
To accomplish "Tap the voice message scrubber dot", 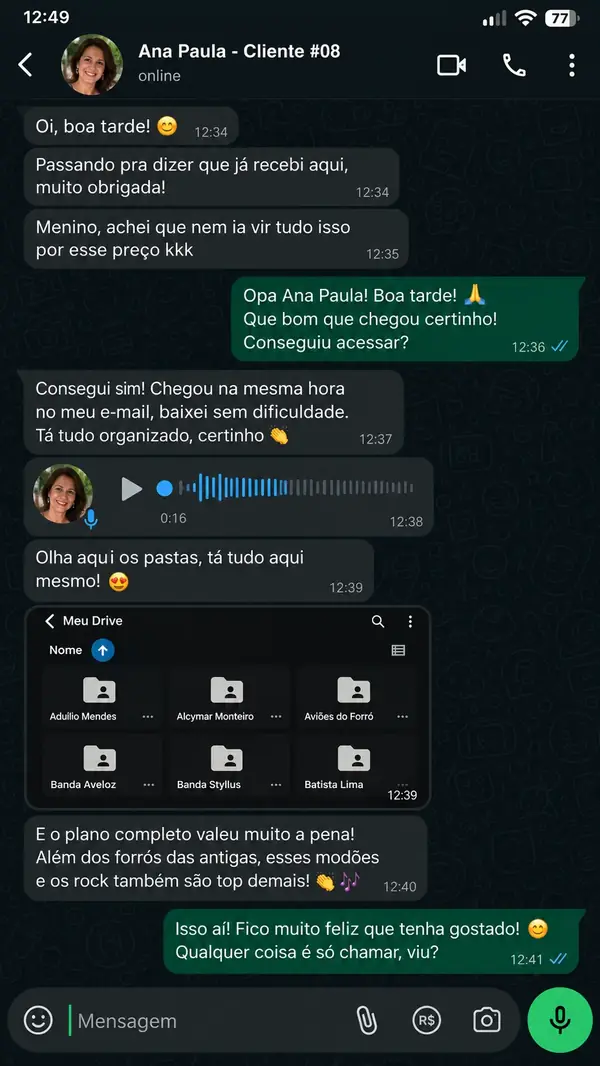I will [164, 488].
